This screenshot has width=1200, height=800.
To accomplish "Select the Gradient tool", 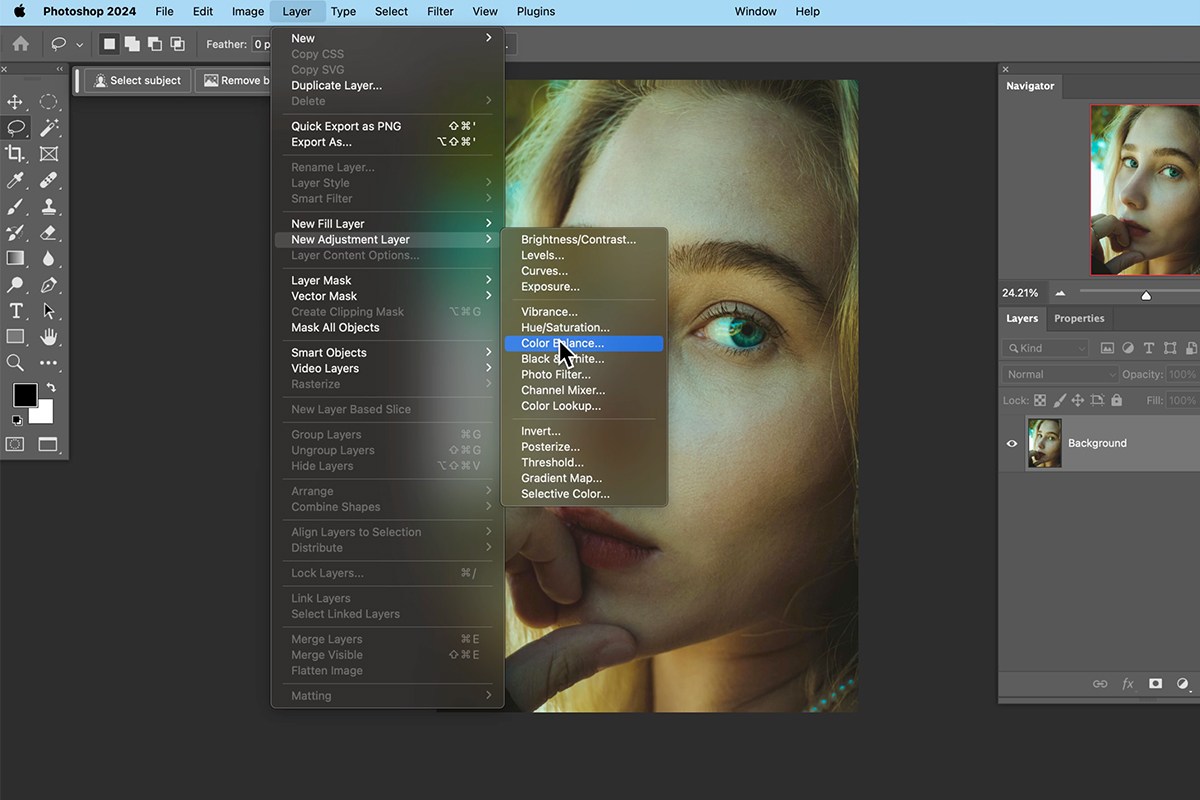I will pos(15,258).
